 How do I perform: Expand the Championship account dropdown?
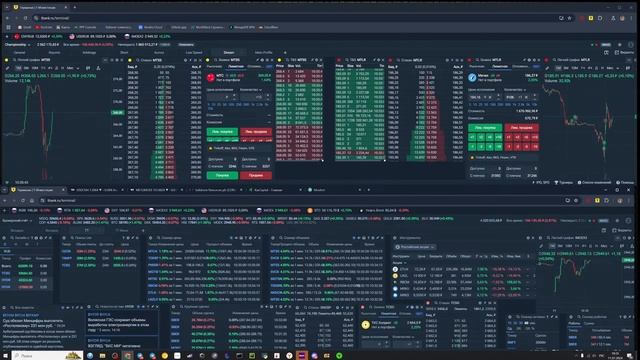17,44
